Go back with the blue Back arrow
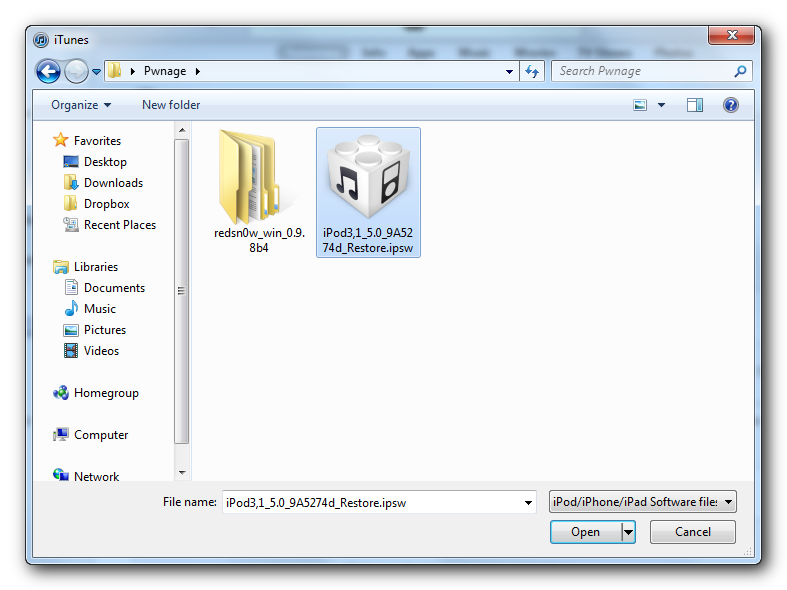Viewport: 787px width, 590px height. click(48, 71)
